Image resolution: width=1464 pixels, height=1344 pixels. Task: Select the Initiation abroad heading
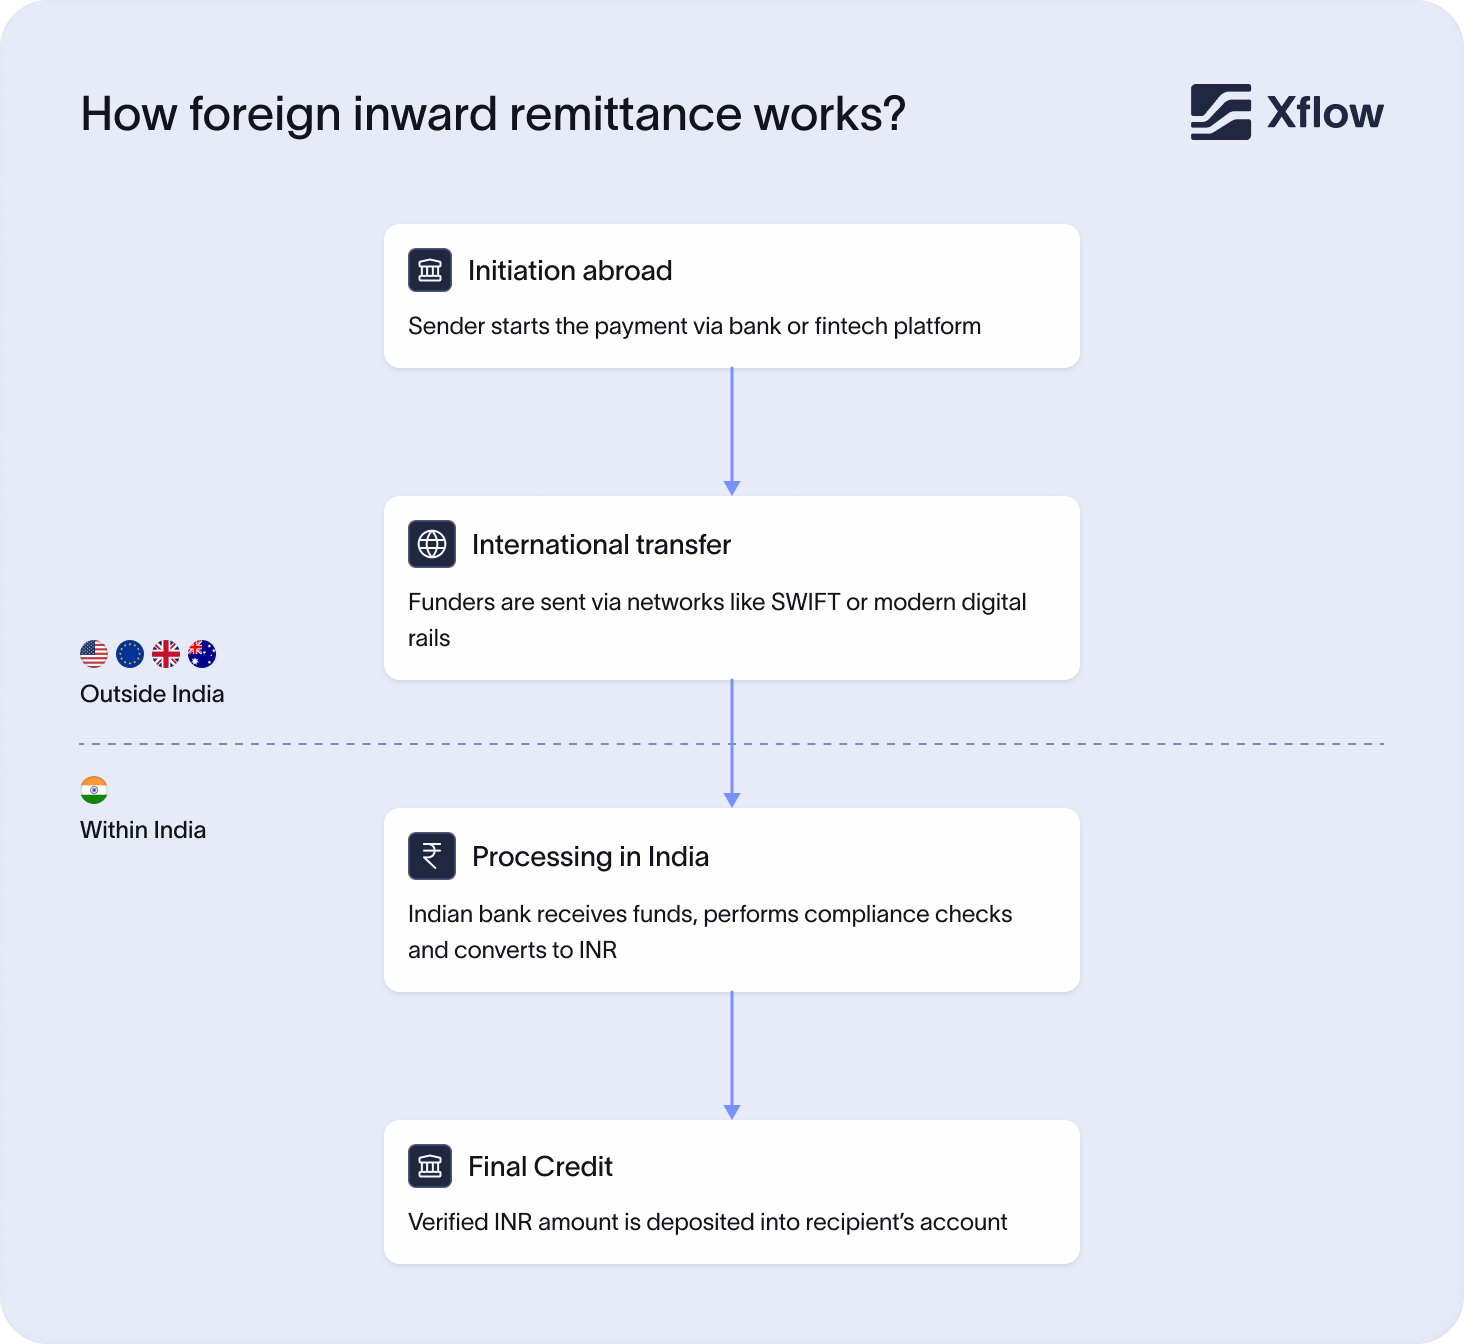(x=570, y=271)
